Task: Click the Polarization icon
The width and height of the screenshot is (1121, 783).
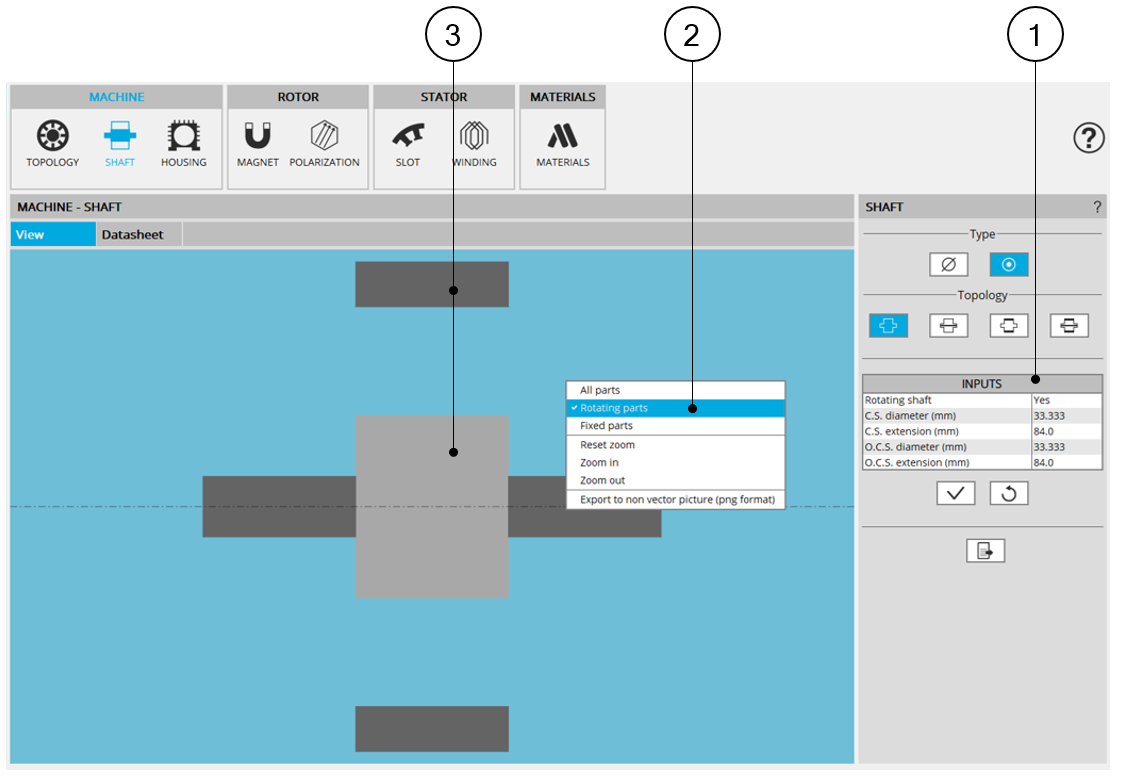Action: click(324, 137)
